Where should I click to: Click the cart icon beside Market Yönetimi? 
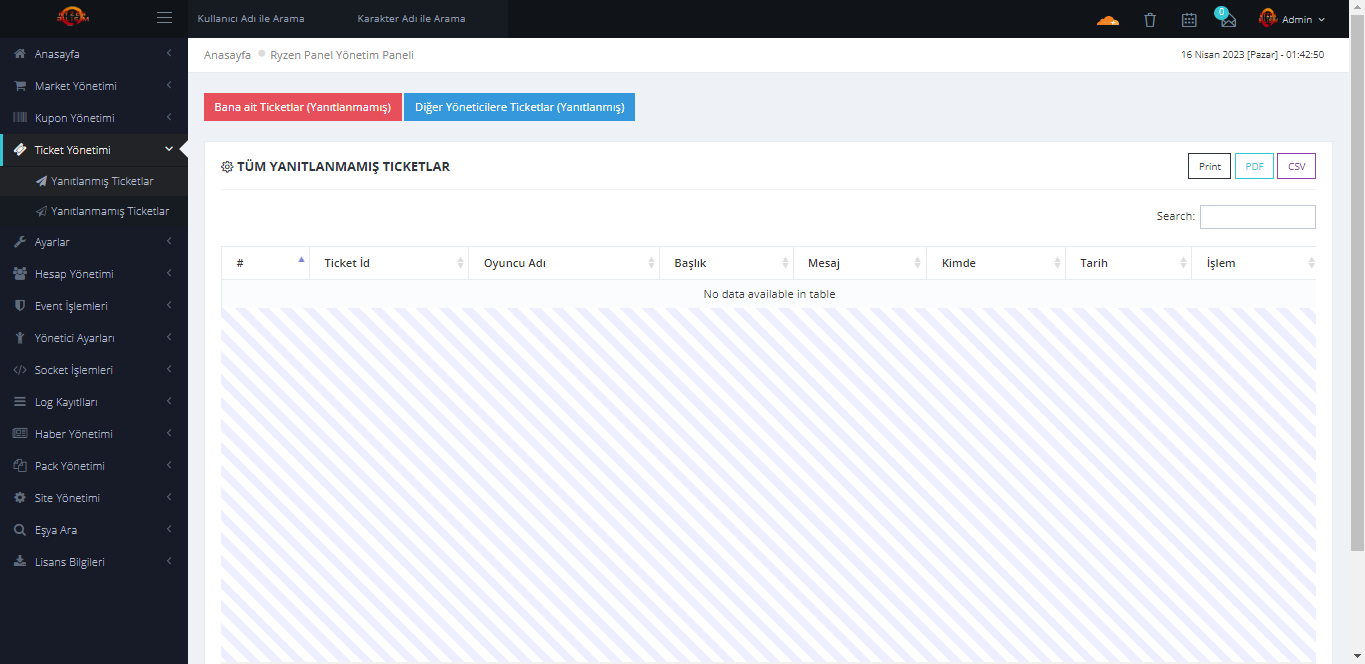tap(20, 85)
